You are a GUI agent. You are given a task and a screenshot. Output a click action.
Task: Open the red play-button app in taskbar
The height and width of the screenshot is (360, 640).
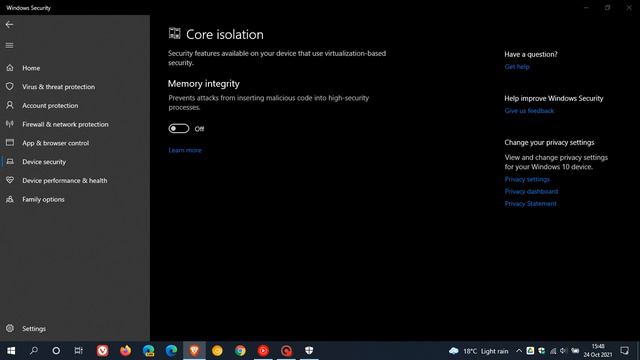click(263, 351)
